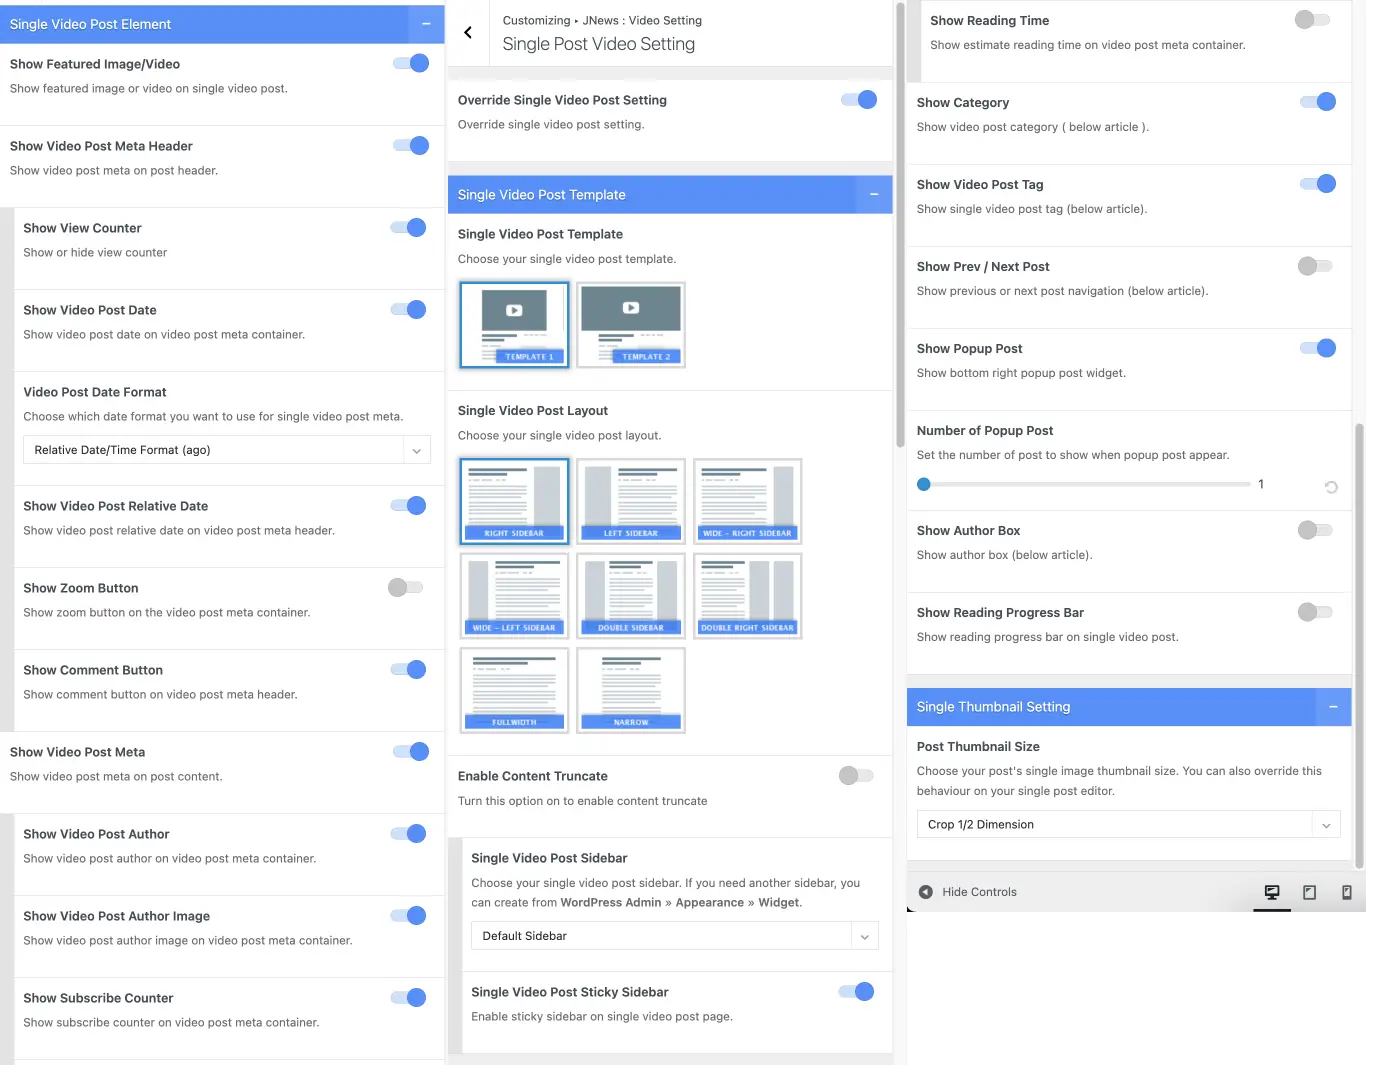Reset the Number of Popup Post value
The width and height of the screenshot is (1393, 1065).
coord(1331,487)
